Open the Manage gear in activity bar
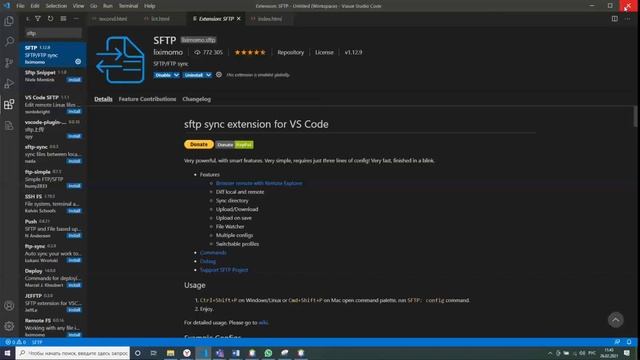Viewport: 640px width, 360px height. pos(9,326)
